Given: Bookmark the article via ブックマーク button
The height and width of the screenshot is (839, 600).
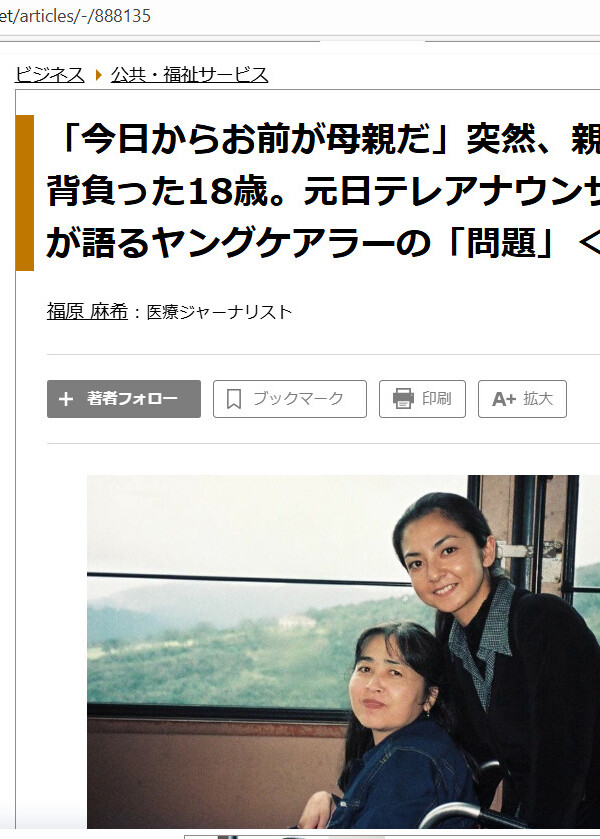Looking at the screenshot, I should click(x=290, y=399).
